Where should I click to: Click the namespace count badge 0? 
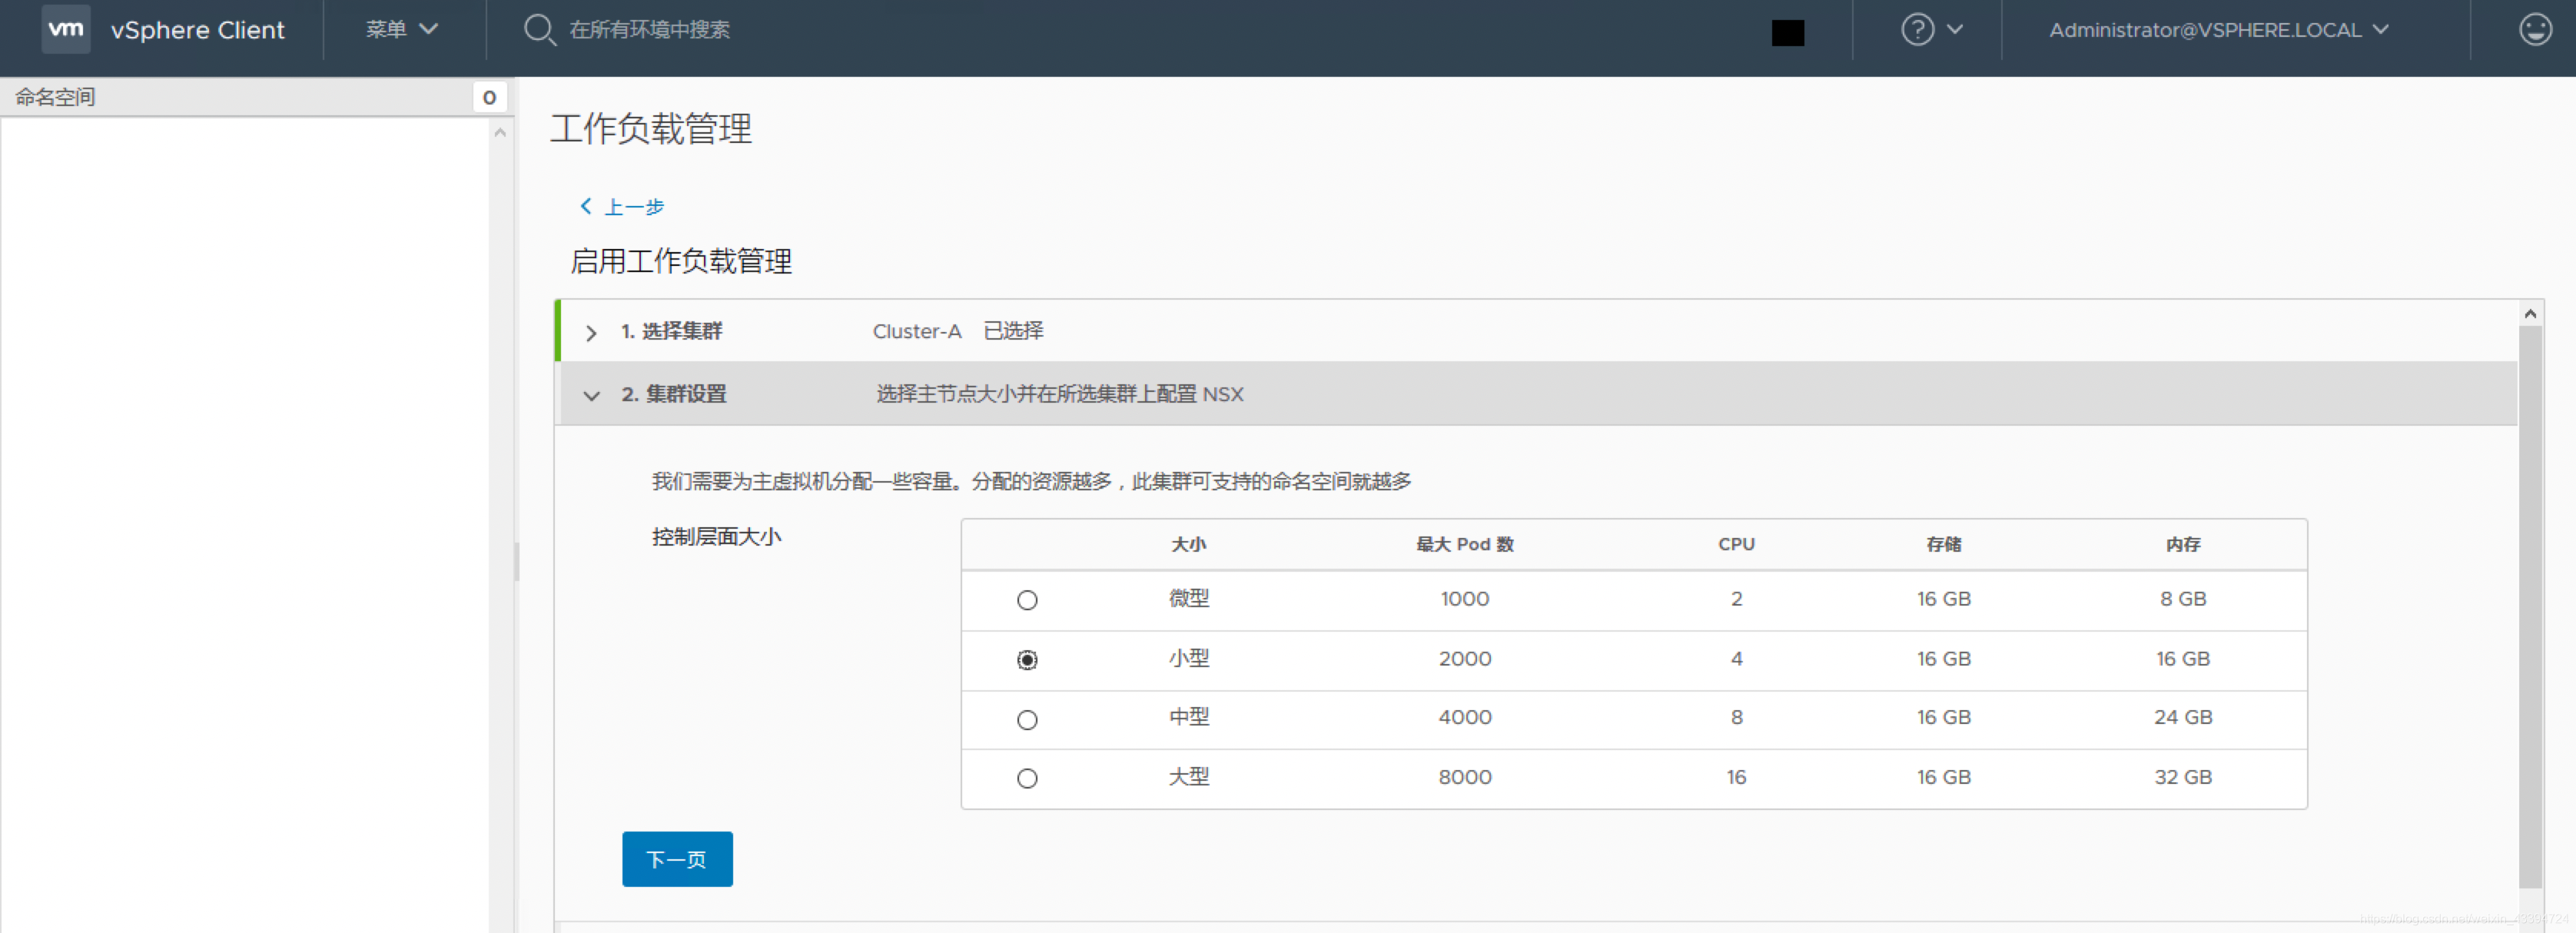(489, 97)
